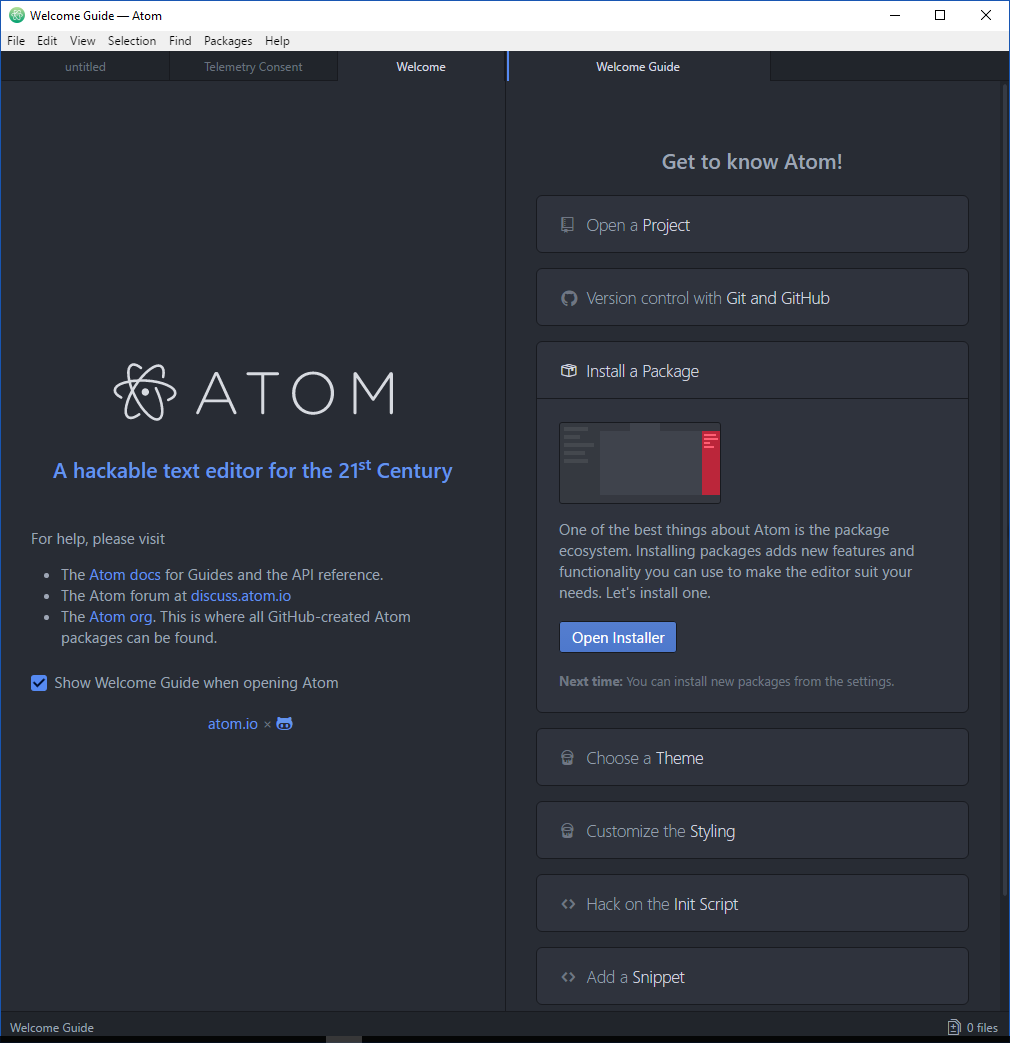Click the package box icon beside Install a Package
The image size is (1010, 1043).
coord(568,371)
